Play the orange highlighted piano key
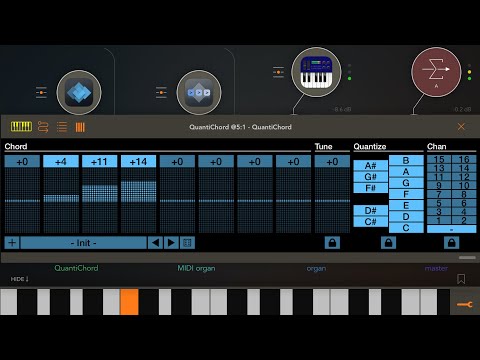This screenshot has width=480, height=360. (129, 302)
